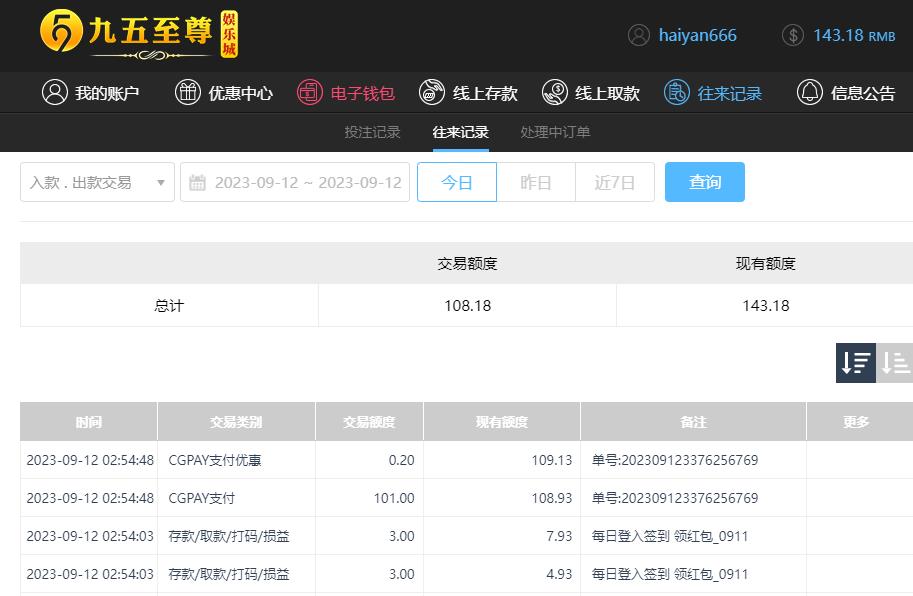Select the 今日 date range option
This screenshot has height=596, width=913.
click(x=457, y=182)
